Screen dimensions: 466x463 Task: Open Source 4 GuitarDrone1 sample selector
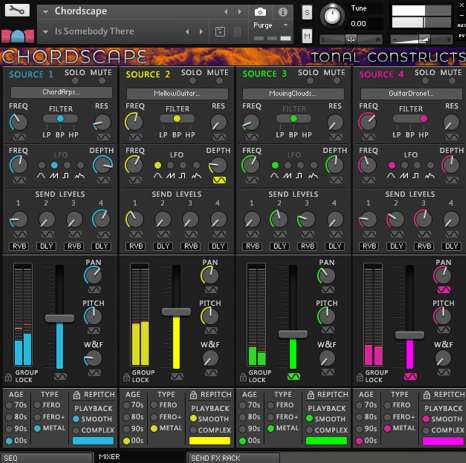click(x=411, y=94)
